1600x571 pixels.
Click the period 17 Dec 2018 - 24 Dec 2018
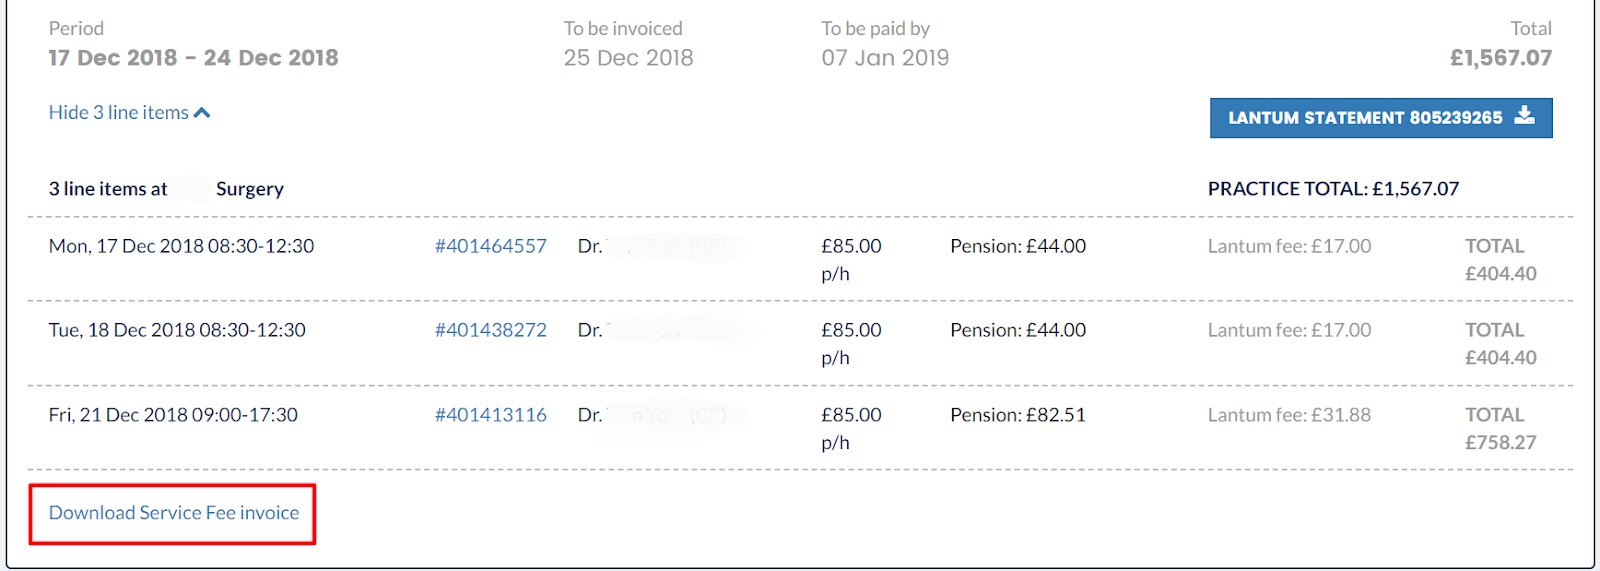click(x=193, y=58)
